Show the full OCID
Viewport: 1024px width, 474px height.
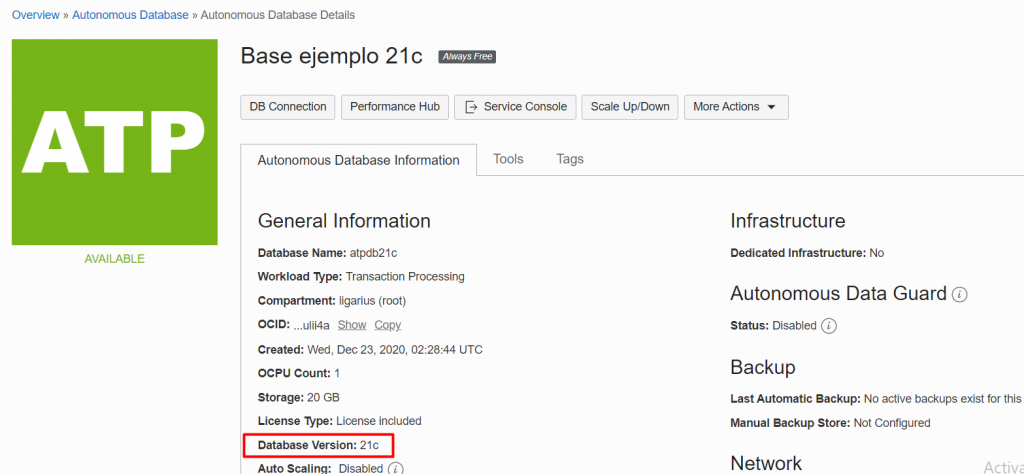(x=352, y=325)
